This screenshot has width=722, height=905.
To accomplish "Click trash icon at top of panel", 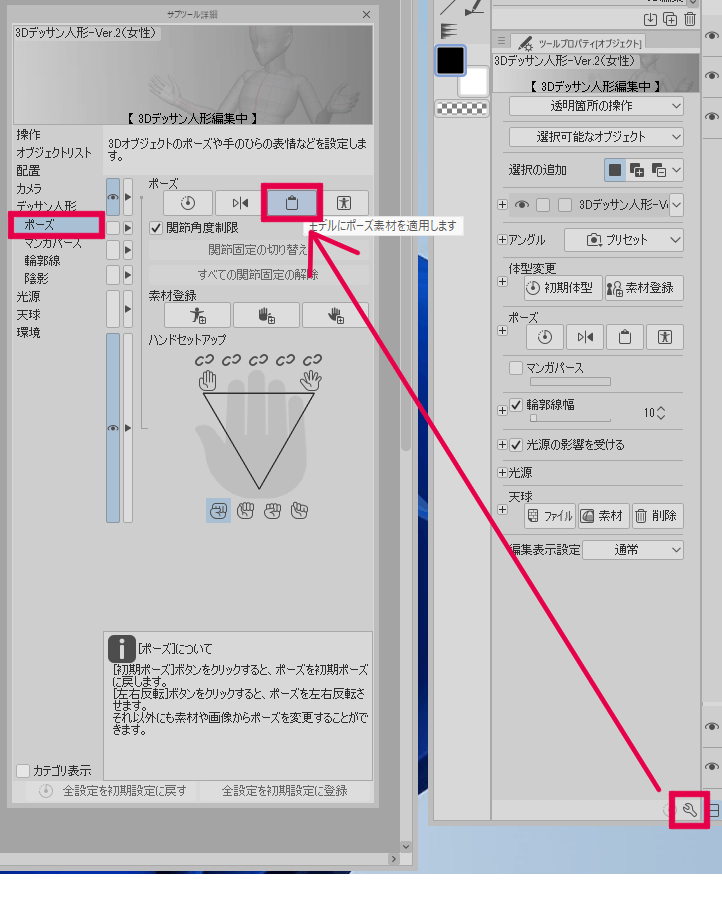I will [690, 19].
